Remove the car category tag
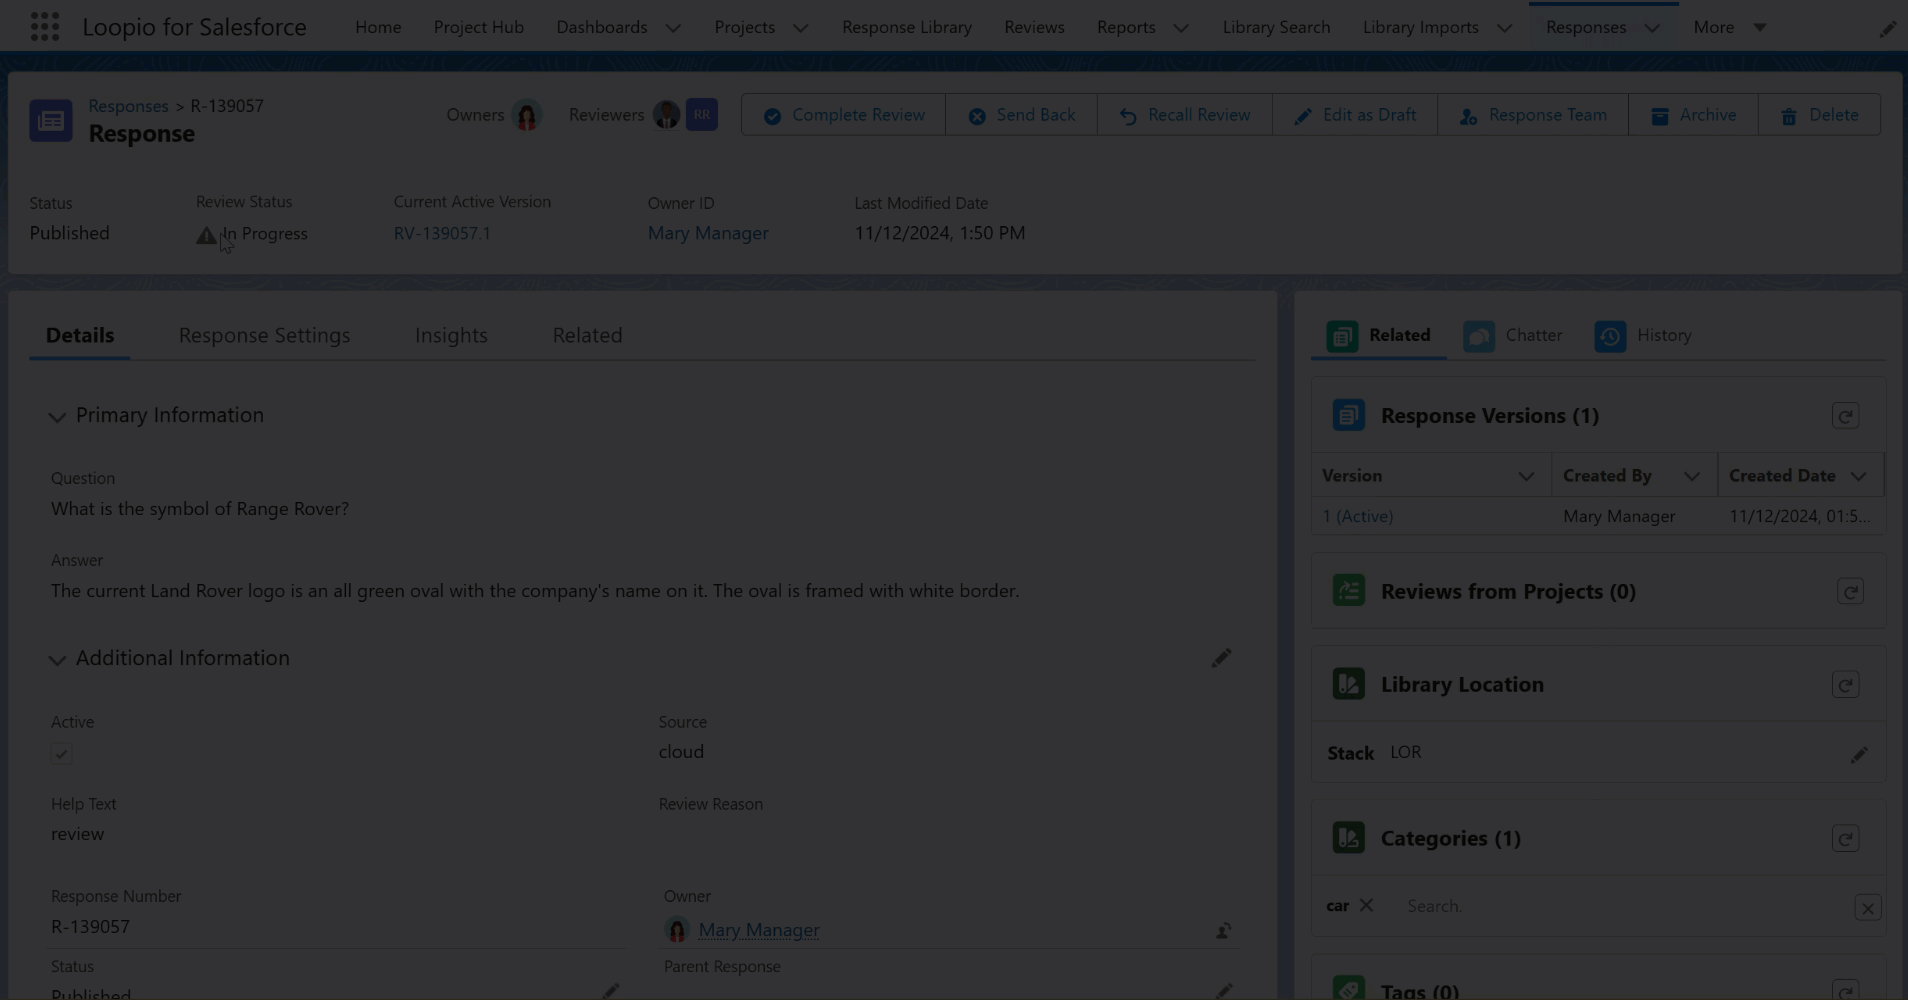This screenshot has height=1000, width=1908. coord(1366,905)
